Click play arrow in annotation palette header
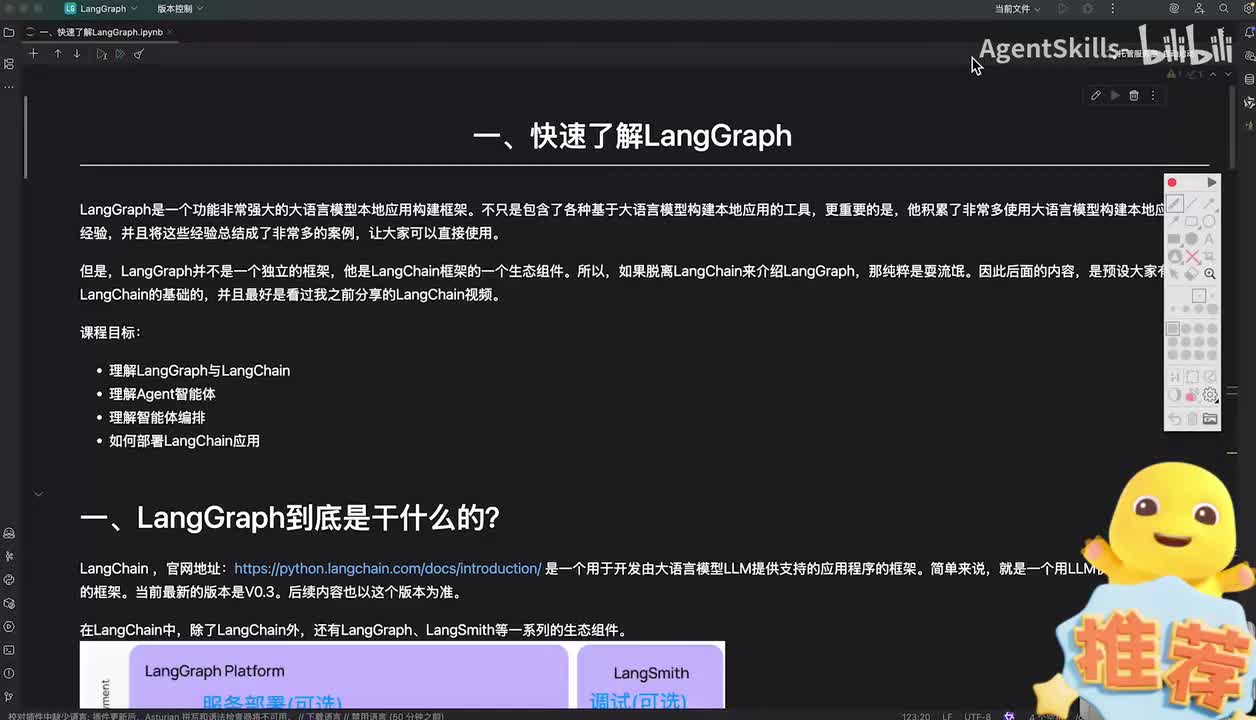 click(1211, 182)
